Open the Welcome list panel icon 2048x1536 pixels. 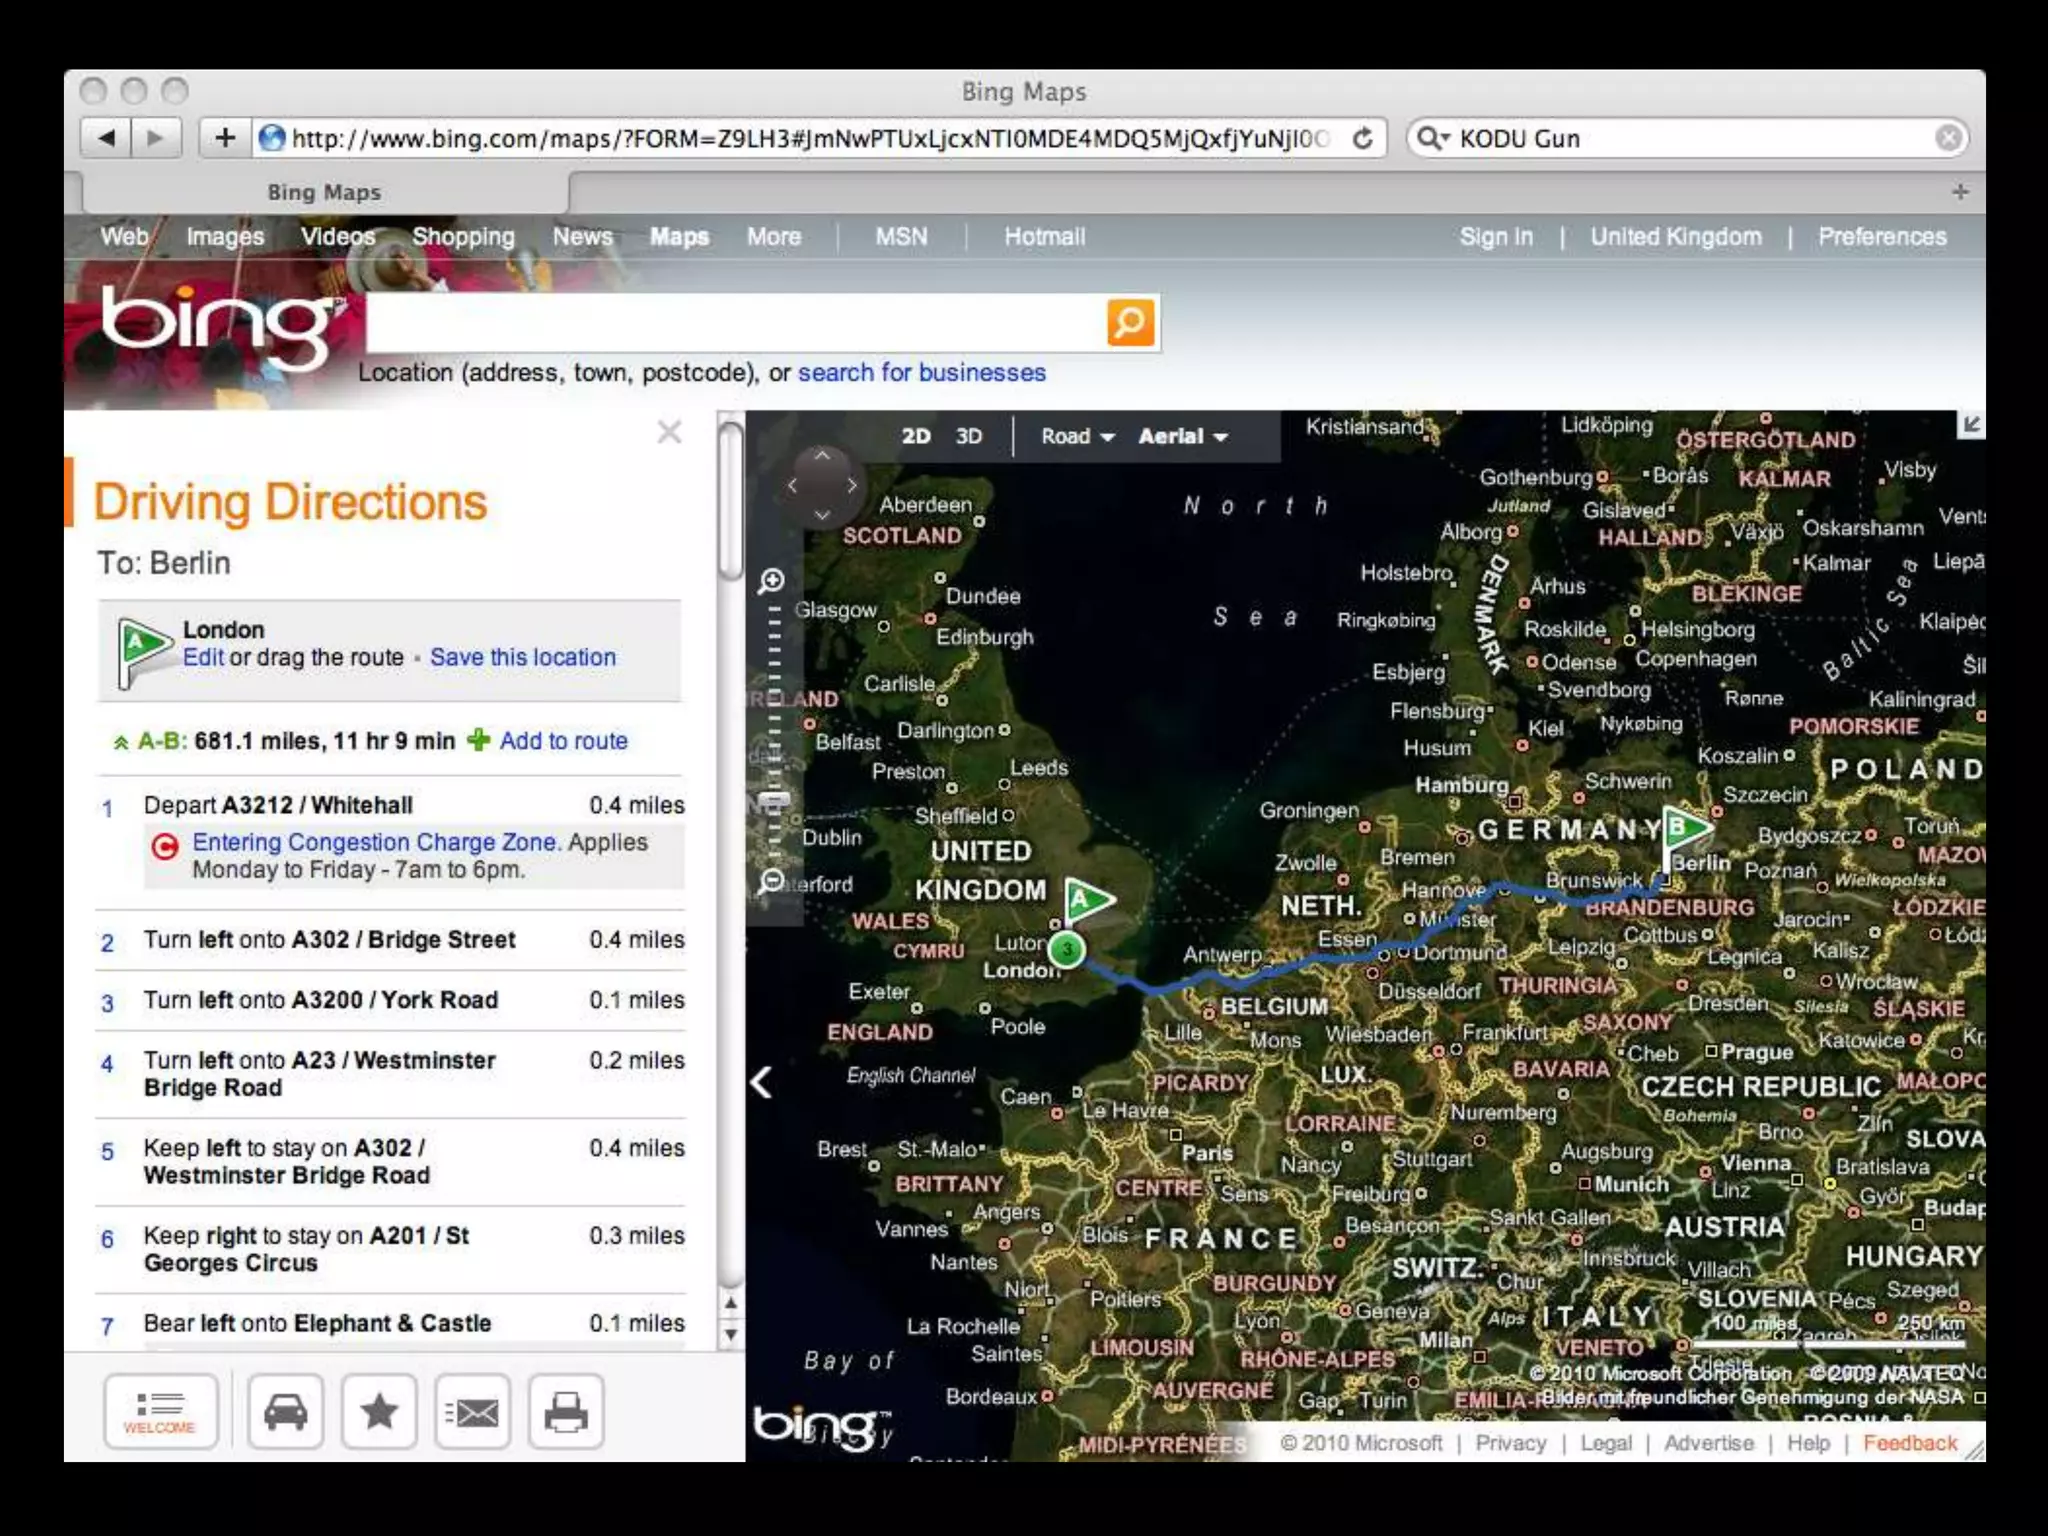point(159,1412)
